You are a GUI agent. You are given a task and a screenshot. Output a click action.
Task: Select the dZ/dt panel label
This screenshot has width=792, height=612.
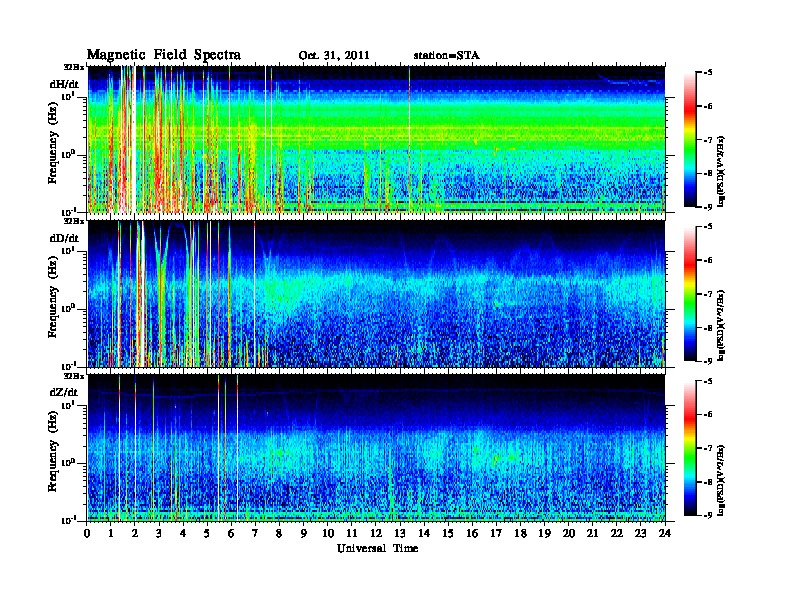click(64, 392)
